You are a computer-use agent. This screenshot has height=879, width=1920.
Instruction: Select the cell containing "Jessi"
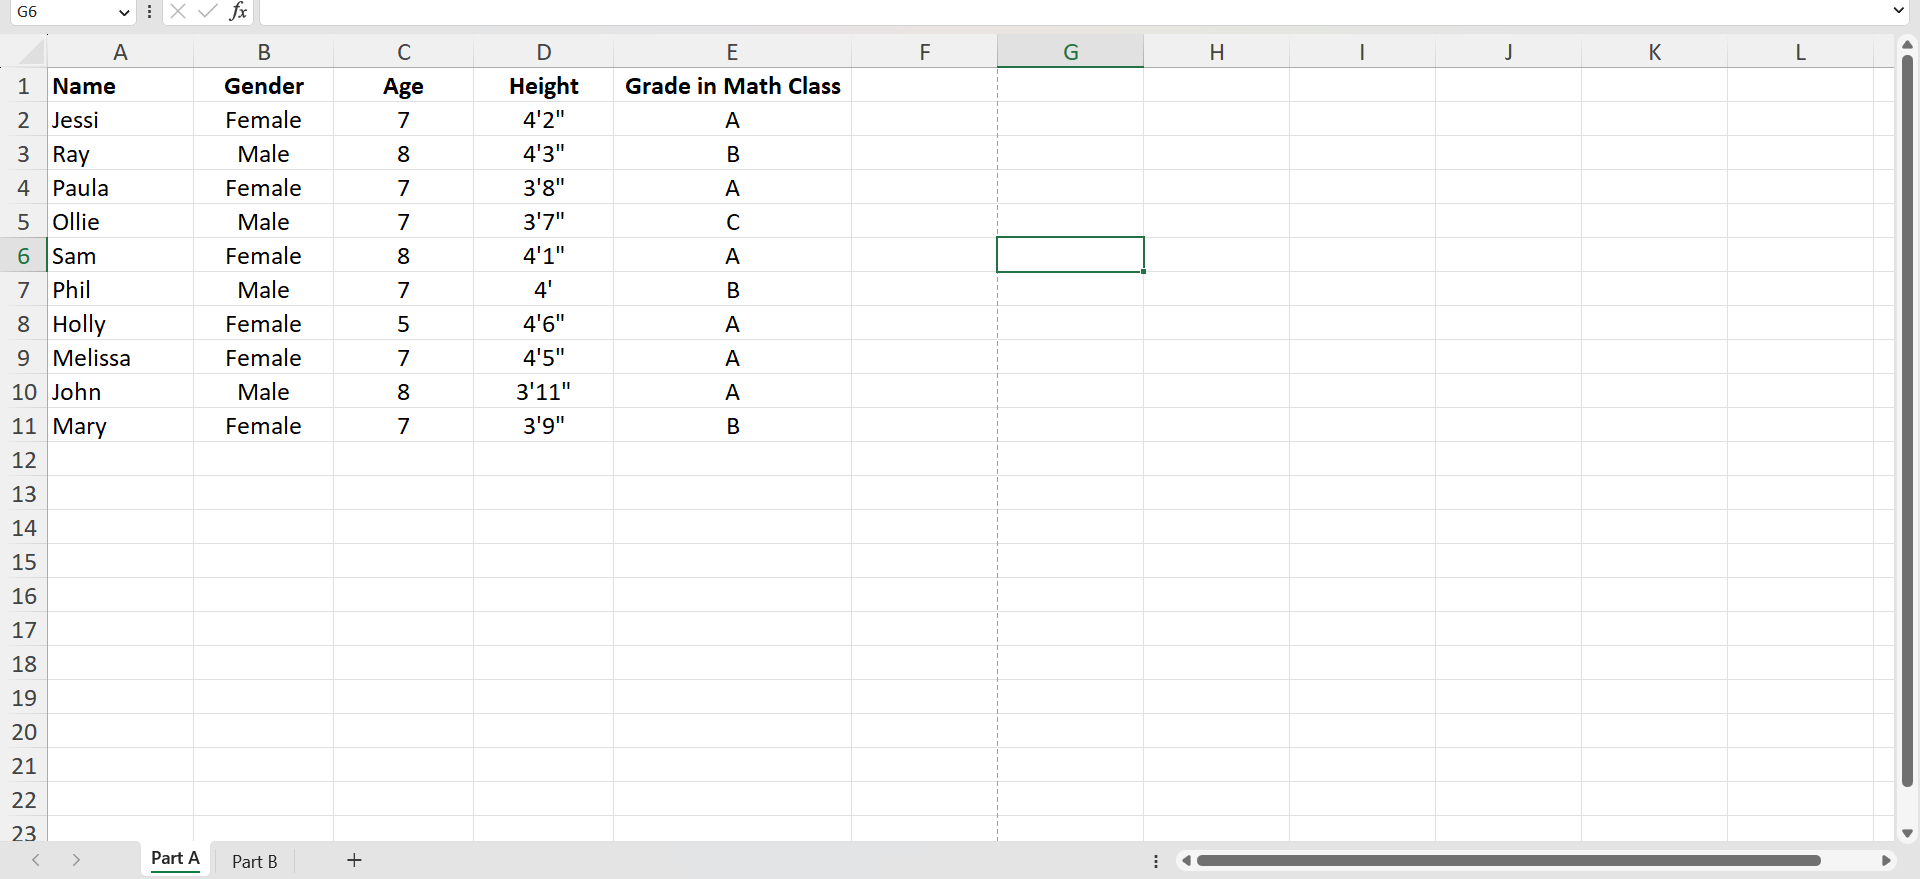point(120,120)
